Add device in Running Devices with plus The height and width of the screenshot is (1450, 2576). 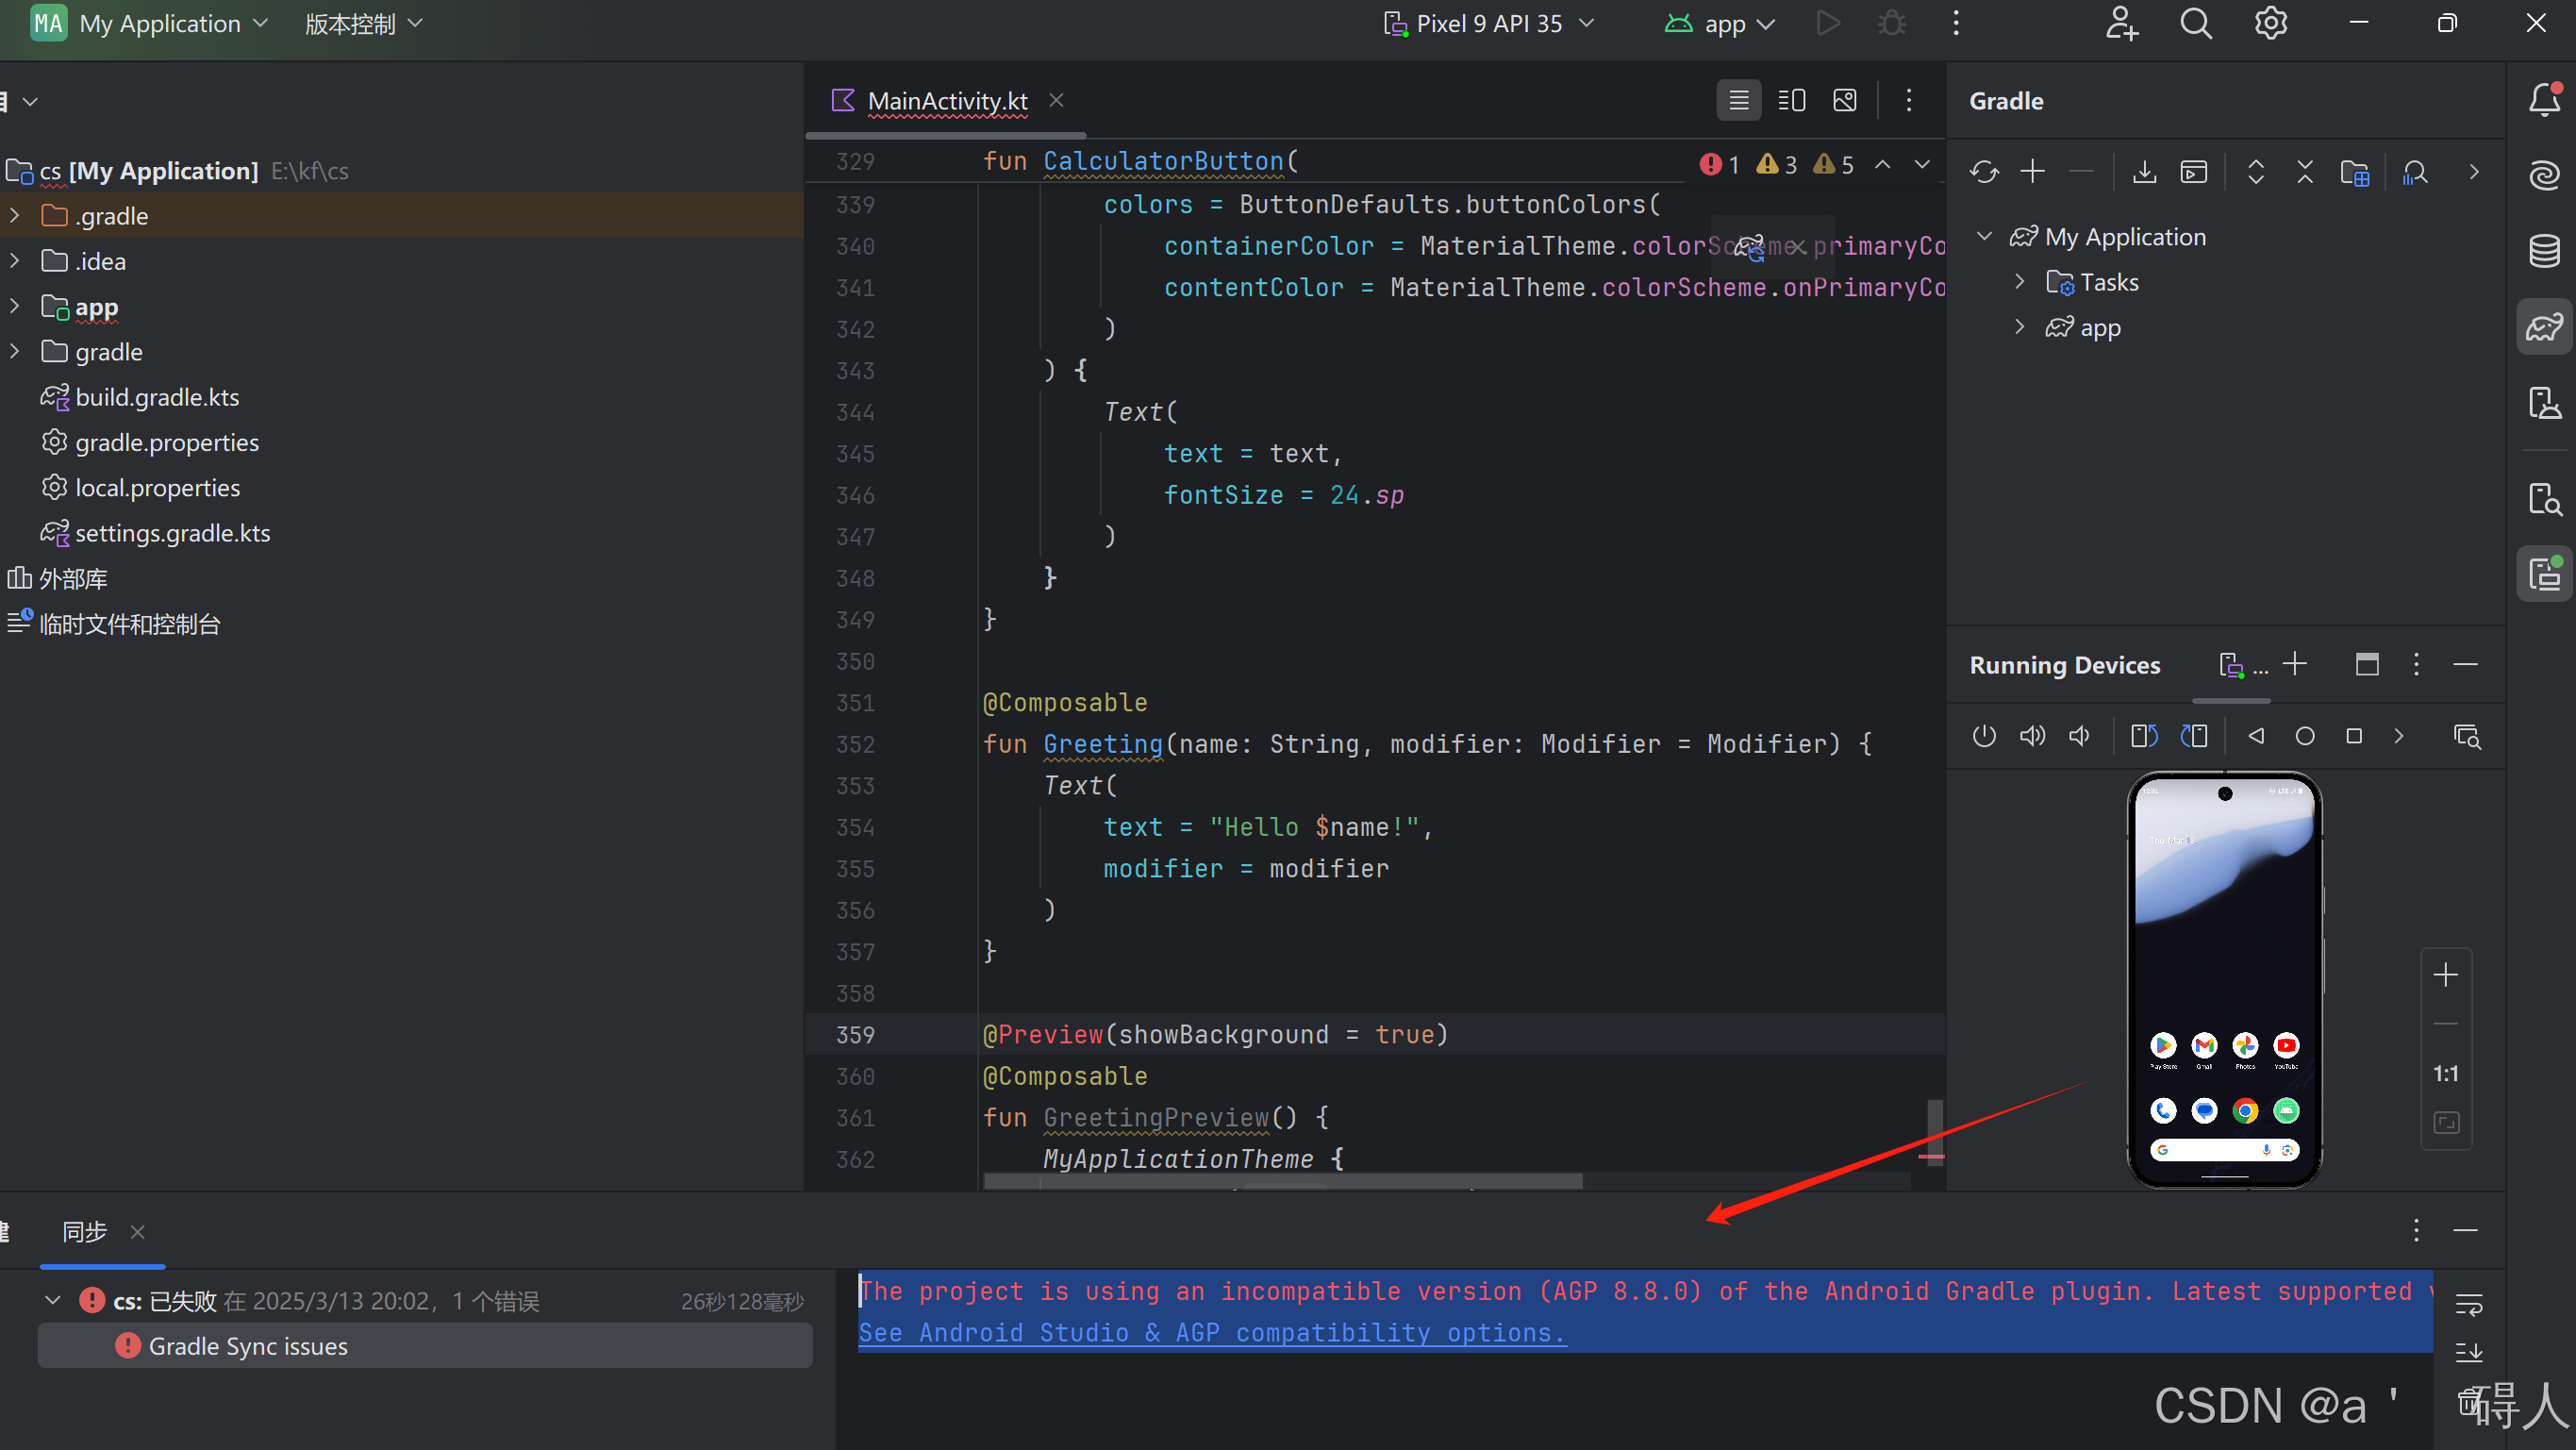point(2295,664)
